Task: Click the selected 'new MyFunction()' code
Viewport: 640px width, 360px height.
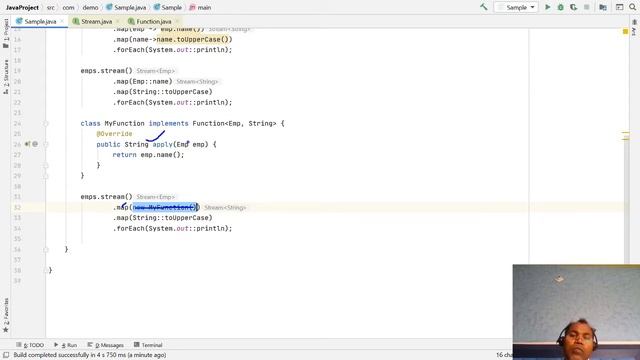Action: (165, 207)
